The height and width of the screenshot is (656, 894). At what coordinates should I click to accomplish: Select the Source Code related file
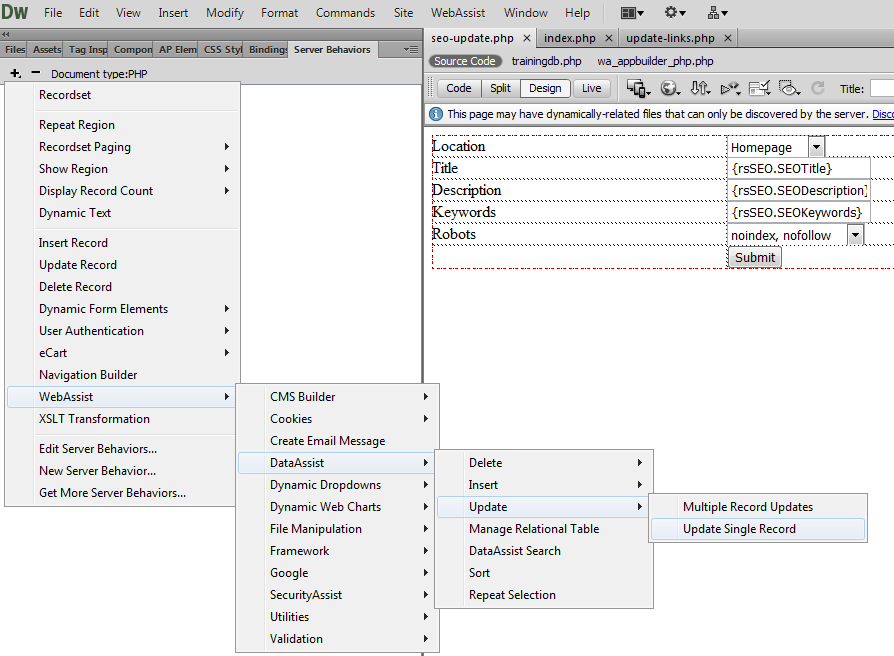tap(465, 61)
